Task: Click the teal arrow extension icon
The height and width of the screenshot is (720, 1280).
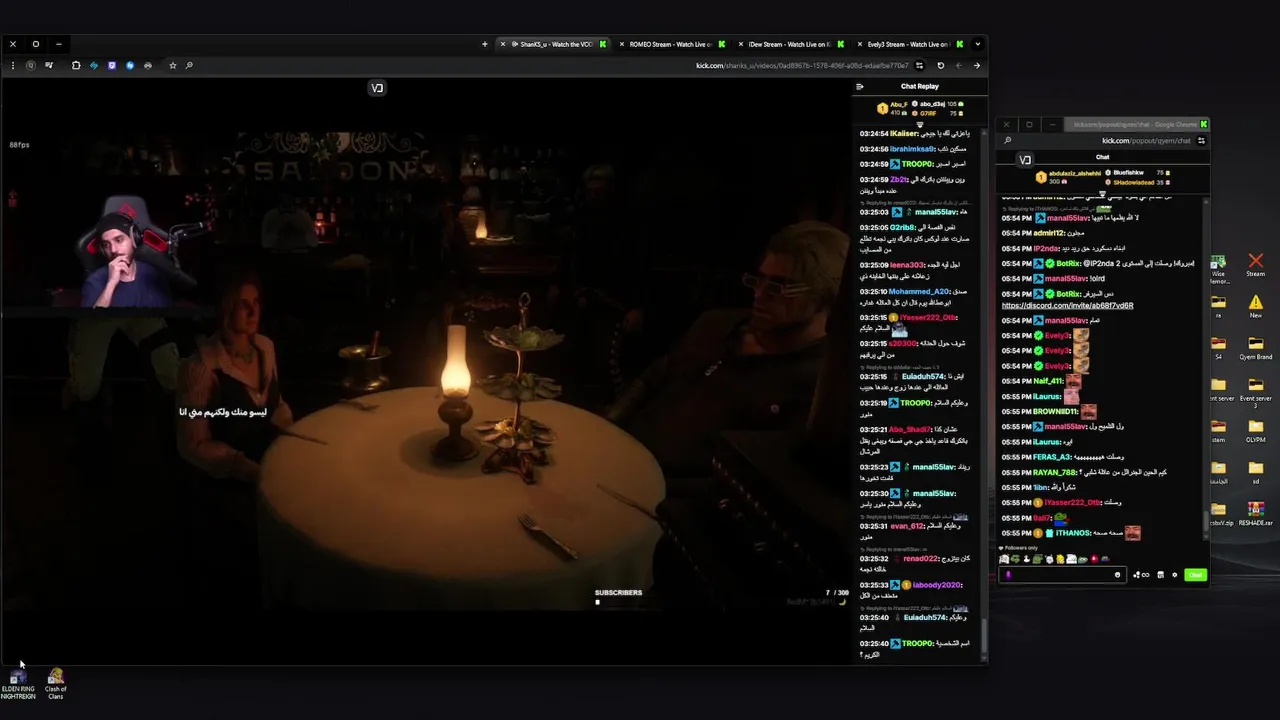Action: (94, 65)
